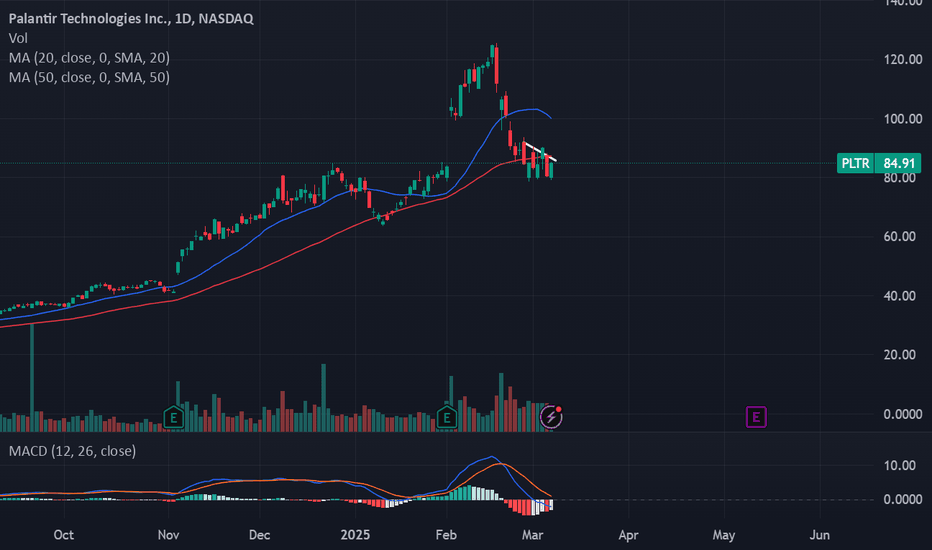Click the PLTR 84.91 price label
Viewport: 932px width, 550px height.
point(879,163)
